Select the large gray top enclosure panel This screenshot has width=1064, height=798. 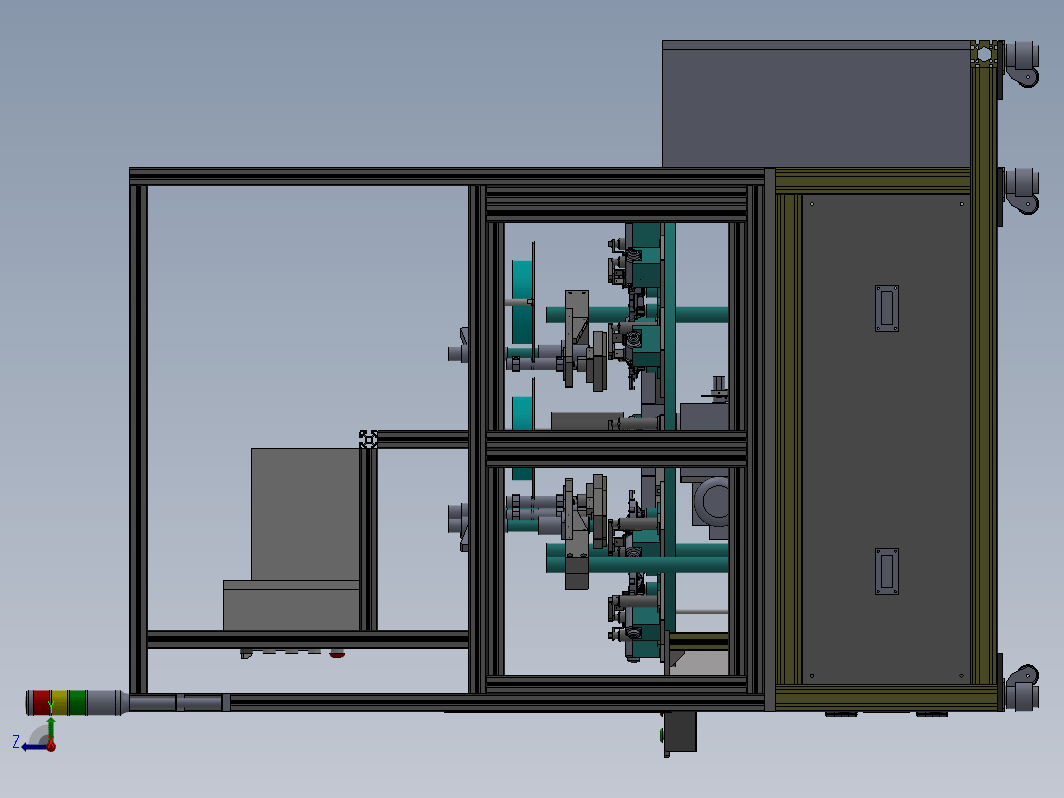click(x=816, y=104)
